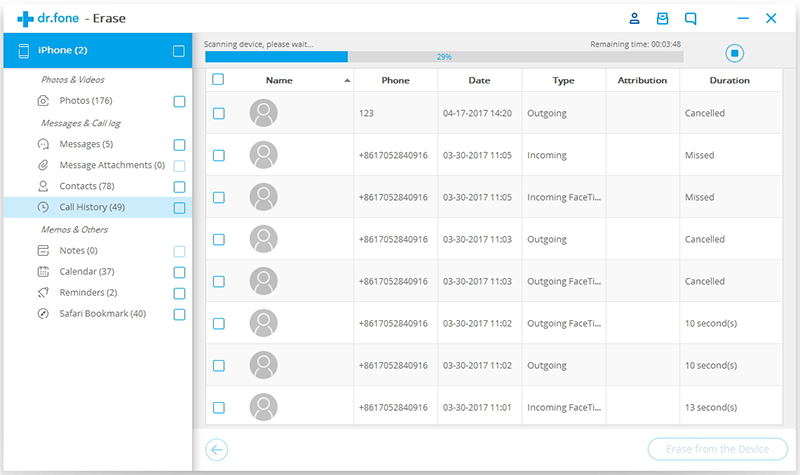Click the Notes icon in sidebar
The height and width of the screenshot is (475, 800).
(43, 251)
